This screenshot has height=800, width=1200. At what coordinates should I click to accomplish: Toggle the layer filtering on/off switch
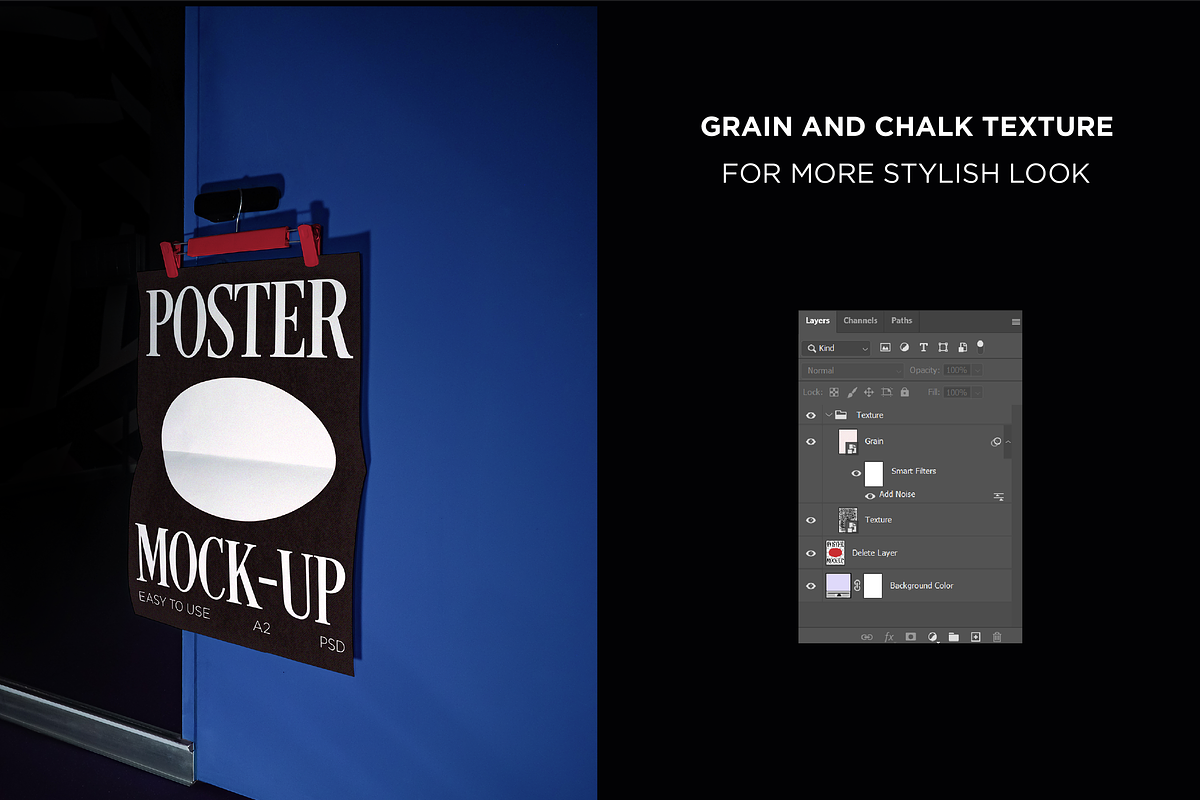pos(980,346)
